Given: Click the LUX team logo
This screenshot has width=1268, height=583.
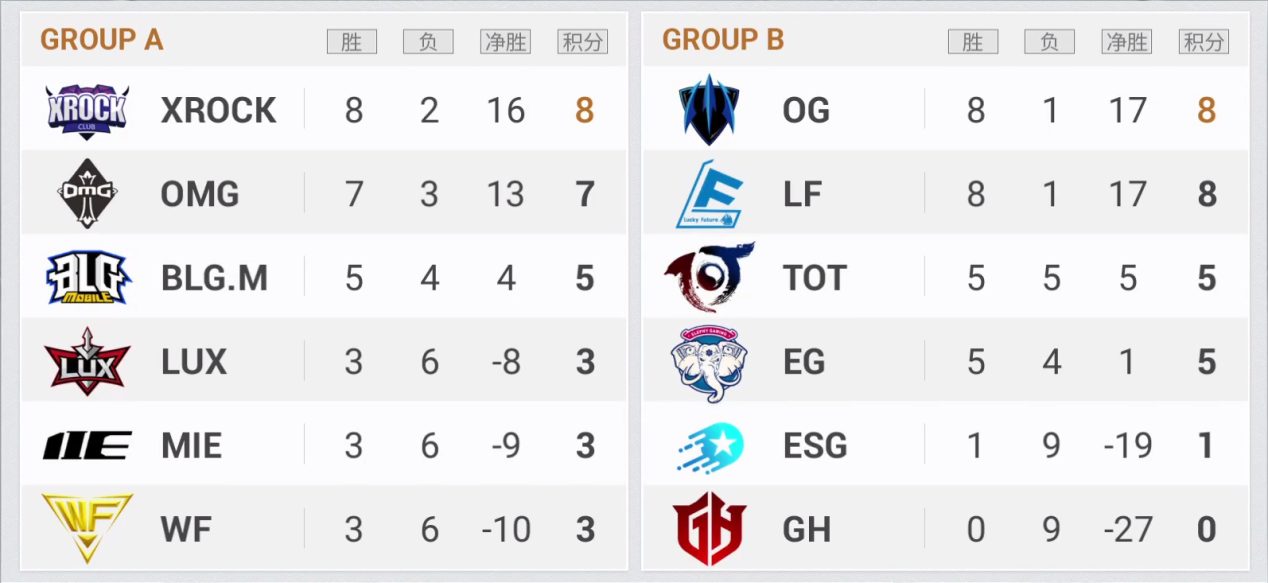Looking at the screenshot, I should click(x=87, y=361).
